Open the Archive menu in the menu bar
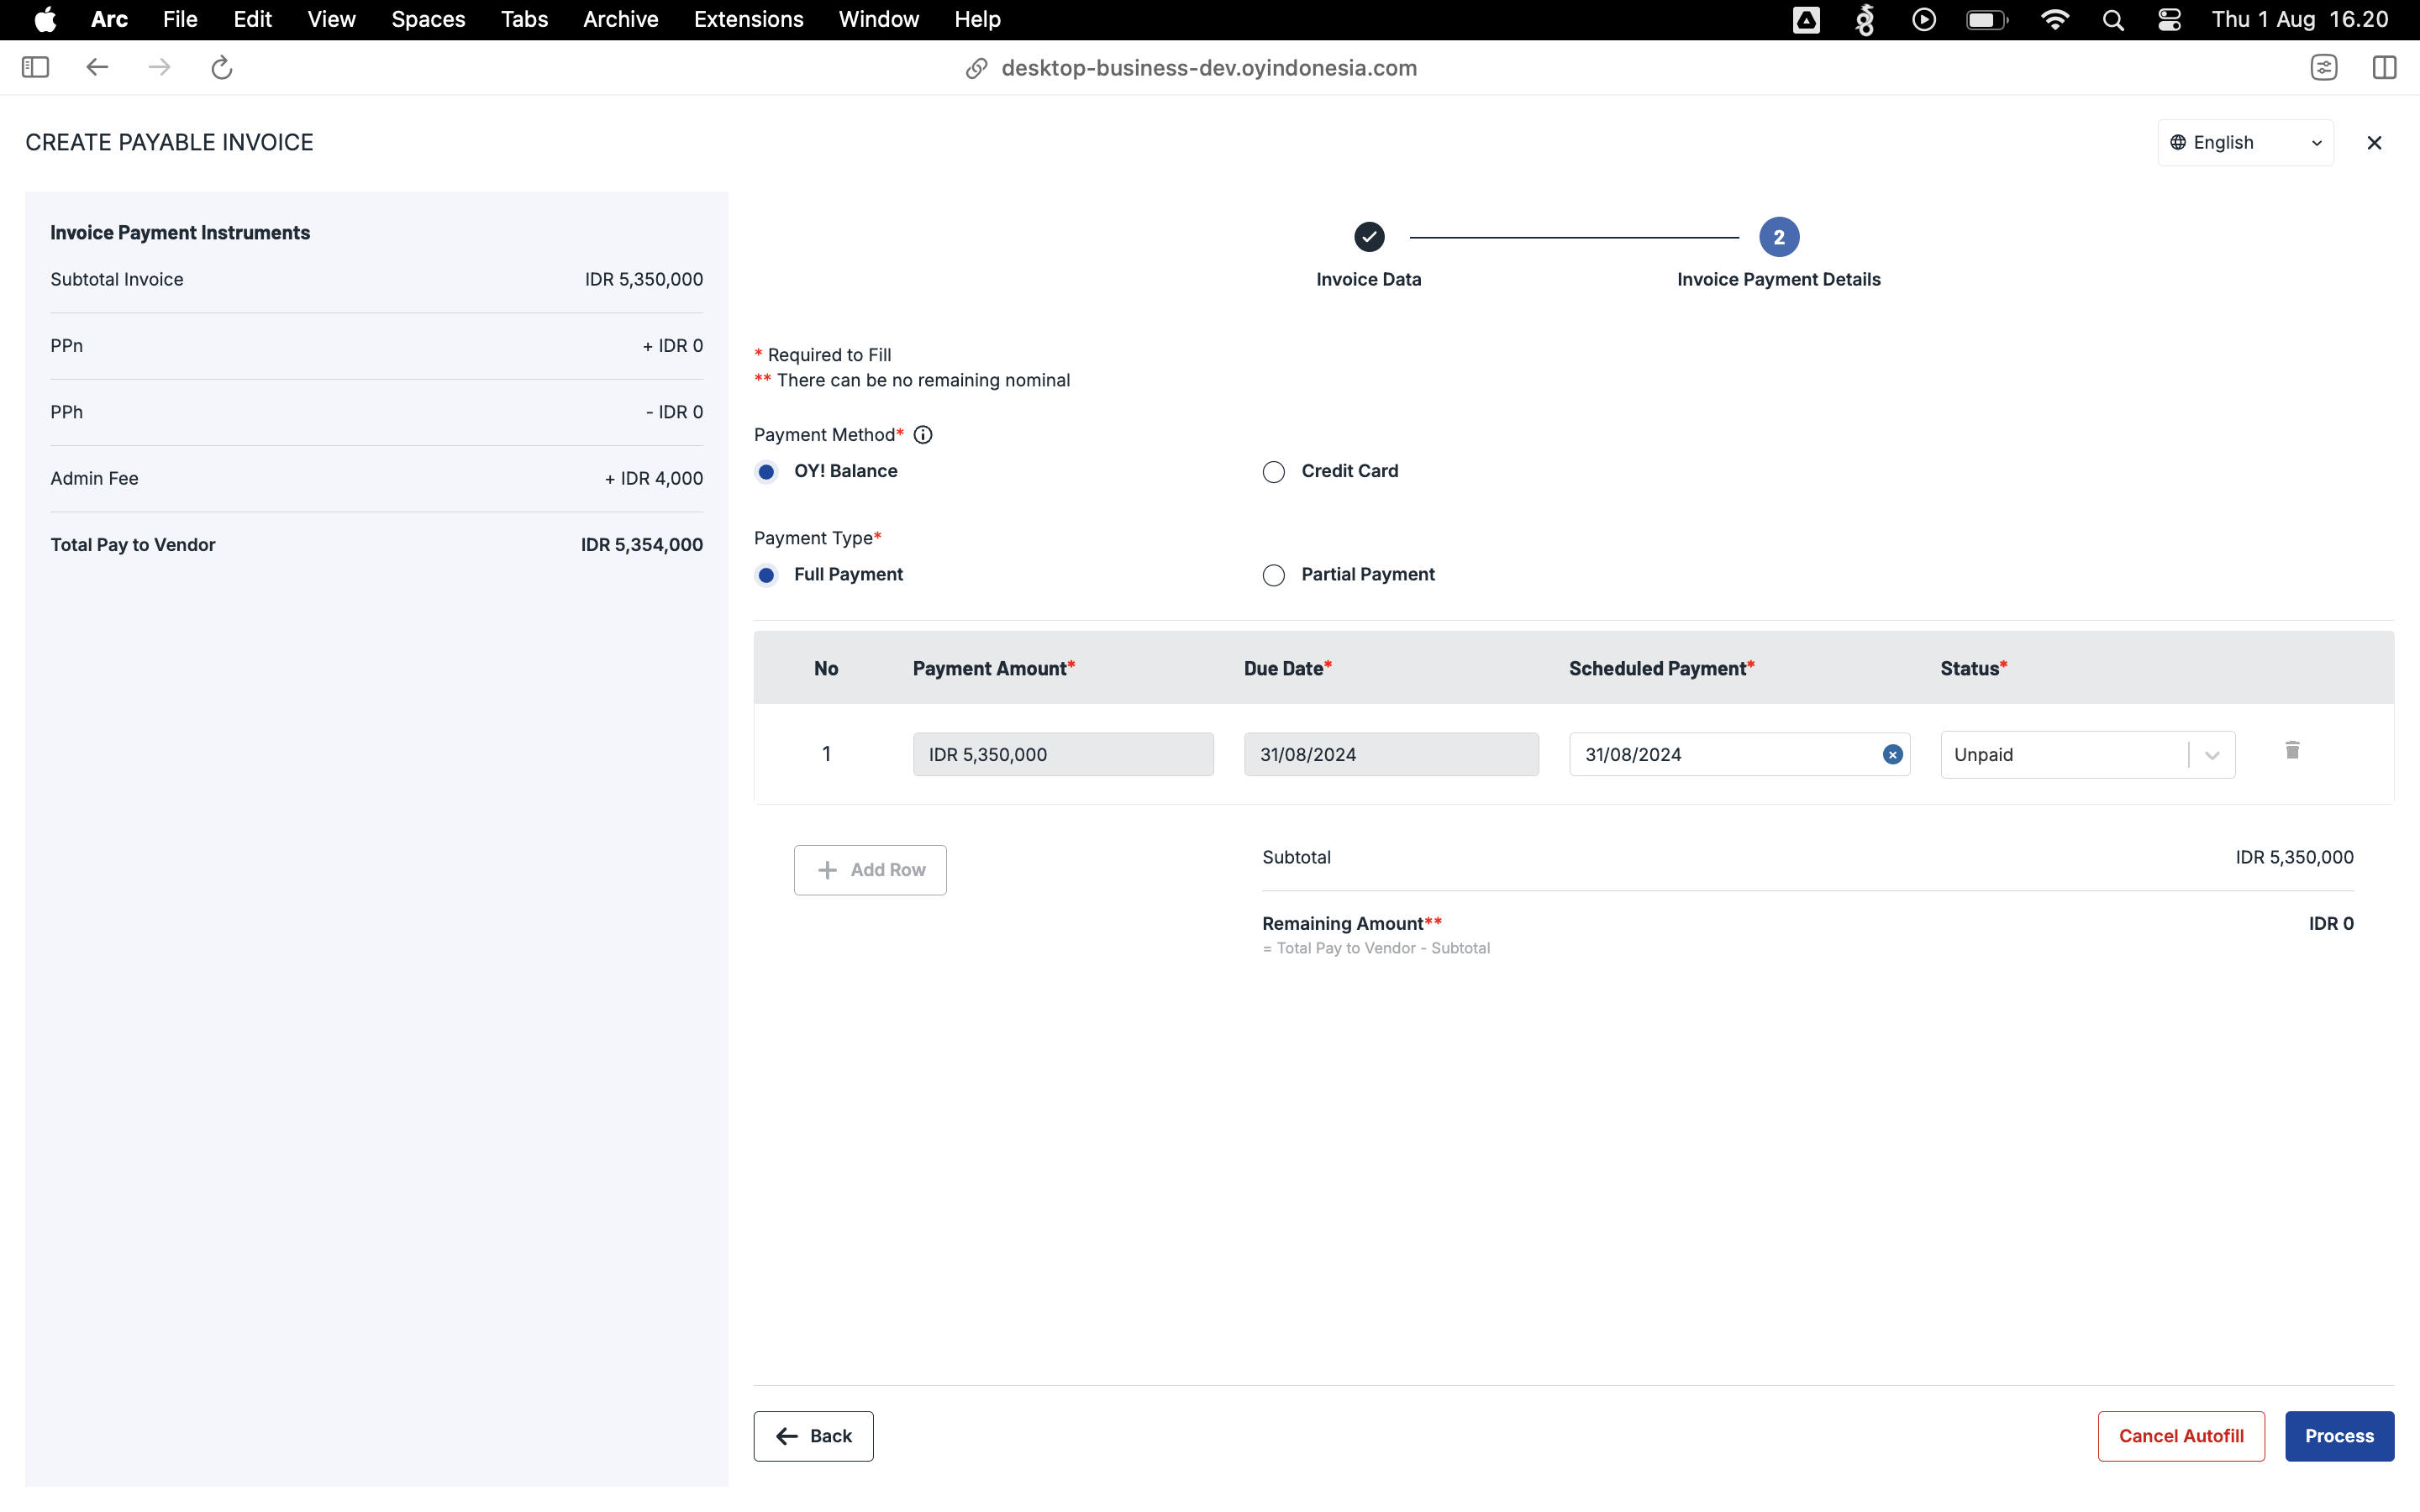2420x1512 pixels. (620, 19)
